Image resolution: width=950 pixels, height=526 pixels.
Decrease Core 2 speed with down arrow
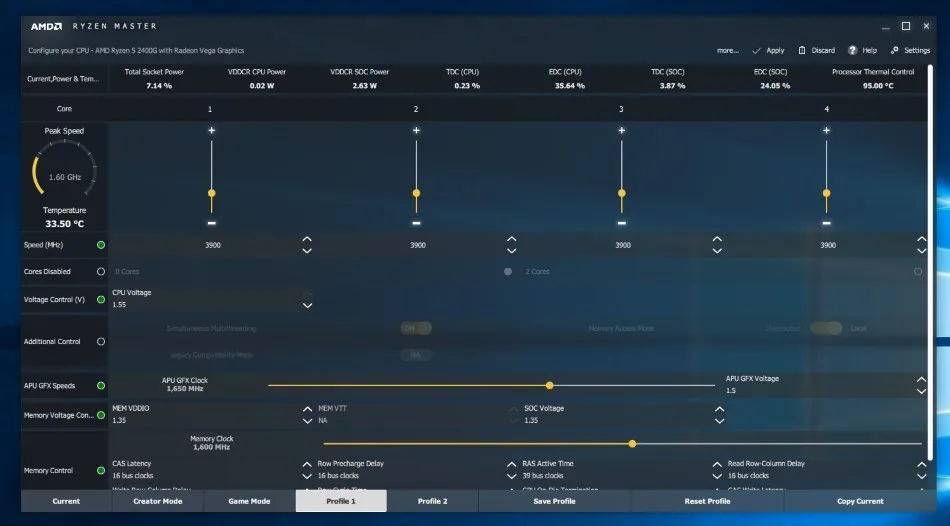coord(512,250)
